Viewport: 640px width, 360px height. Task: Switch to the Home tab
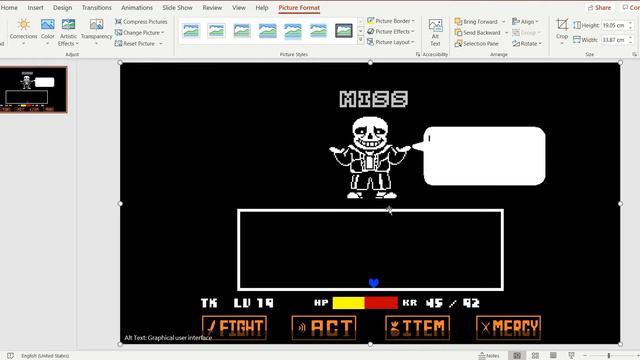(x=9, y=8)
